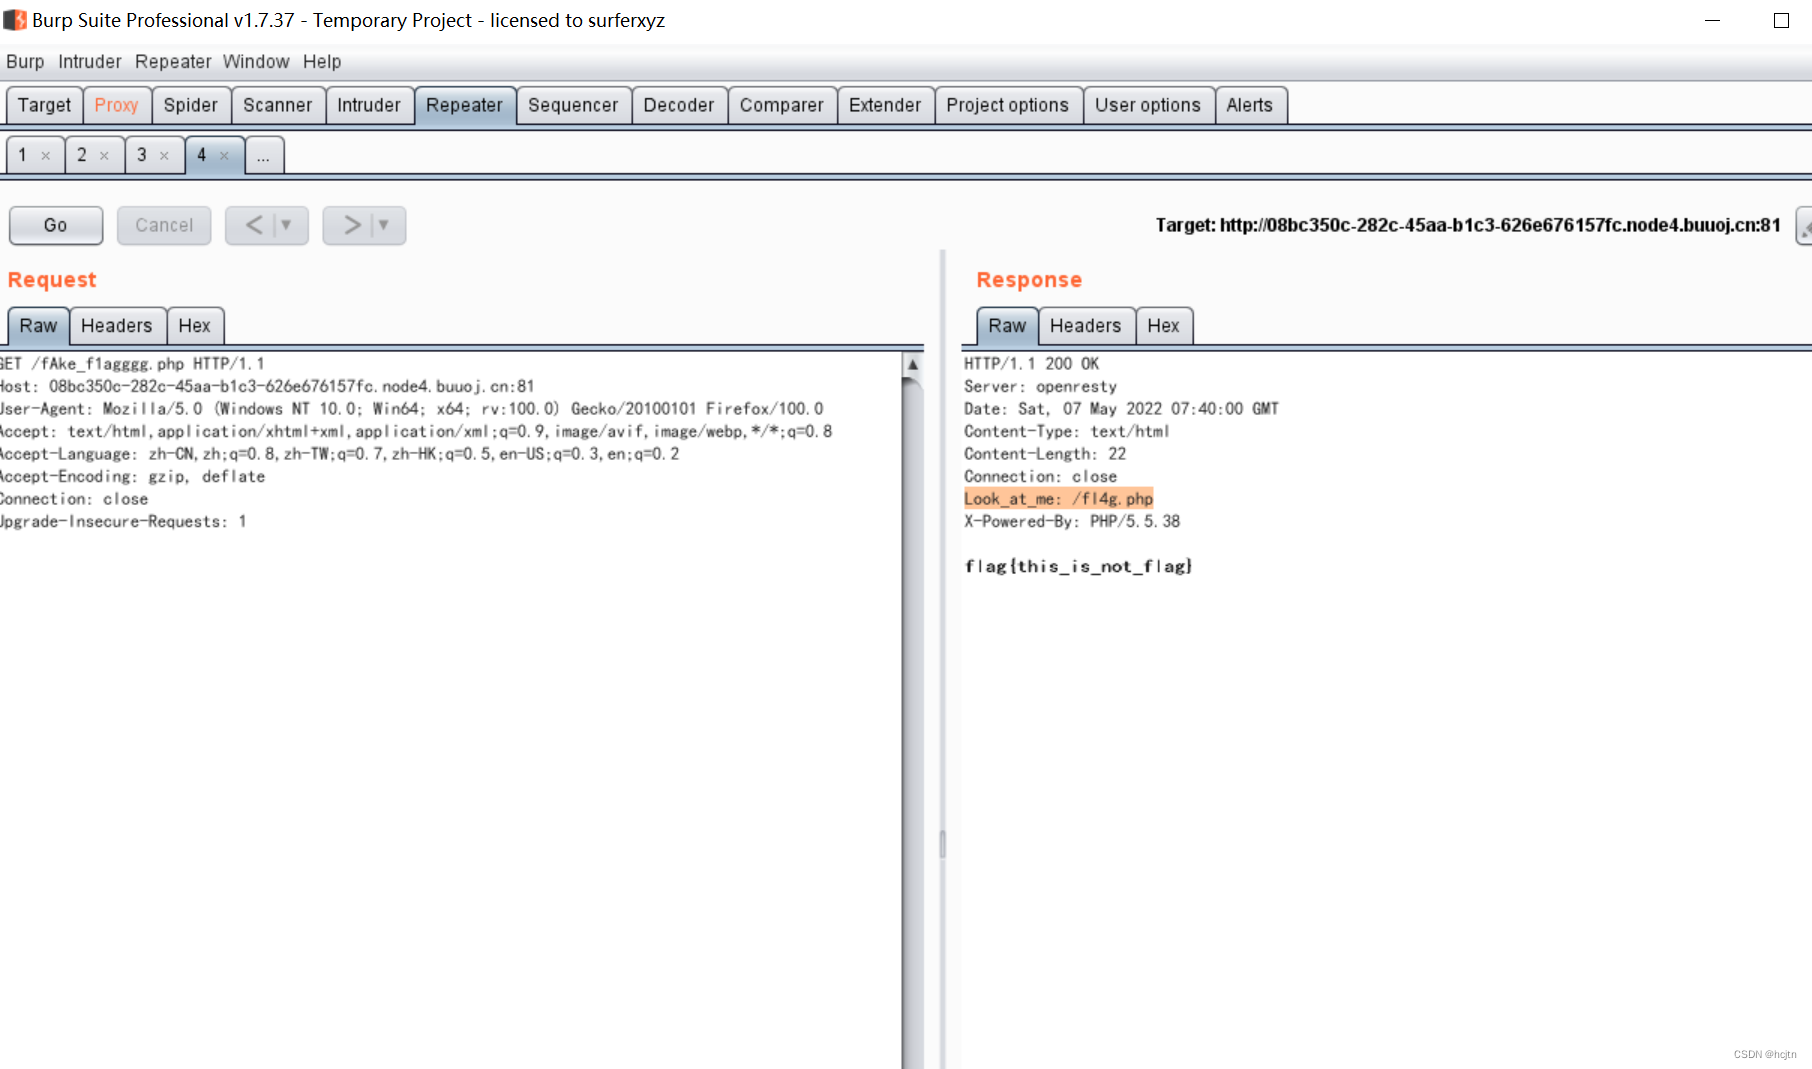1812x1069 pixels.
Task: Switch to the Intruder tool tab
Action: 368,105
